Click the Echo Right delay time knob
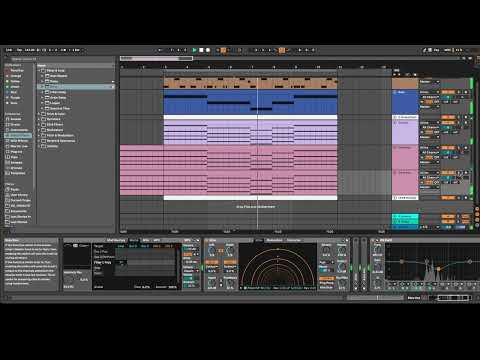The image size is (480, 360). pyautogui.click(x=230, y=251)
